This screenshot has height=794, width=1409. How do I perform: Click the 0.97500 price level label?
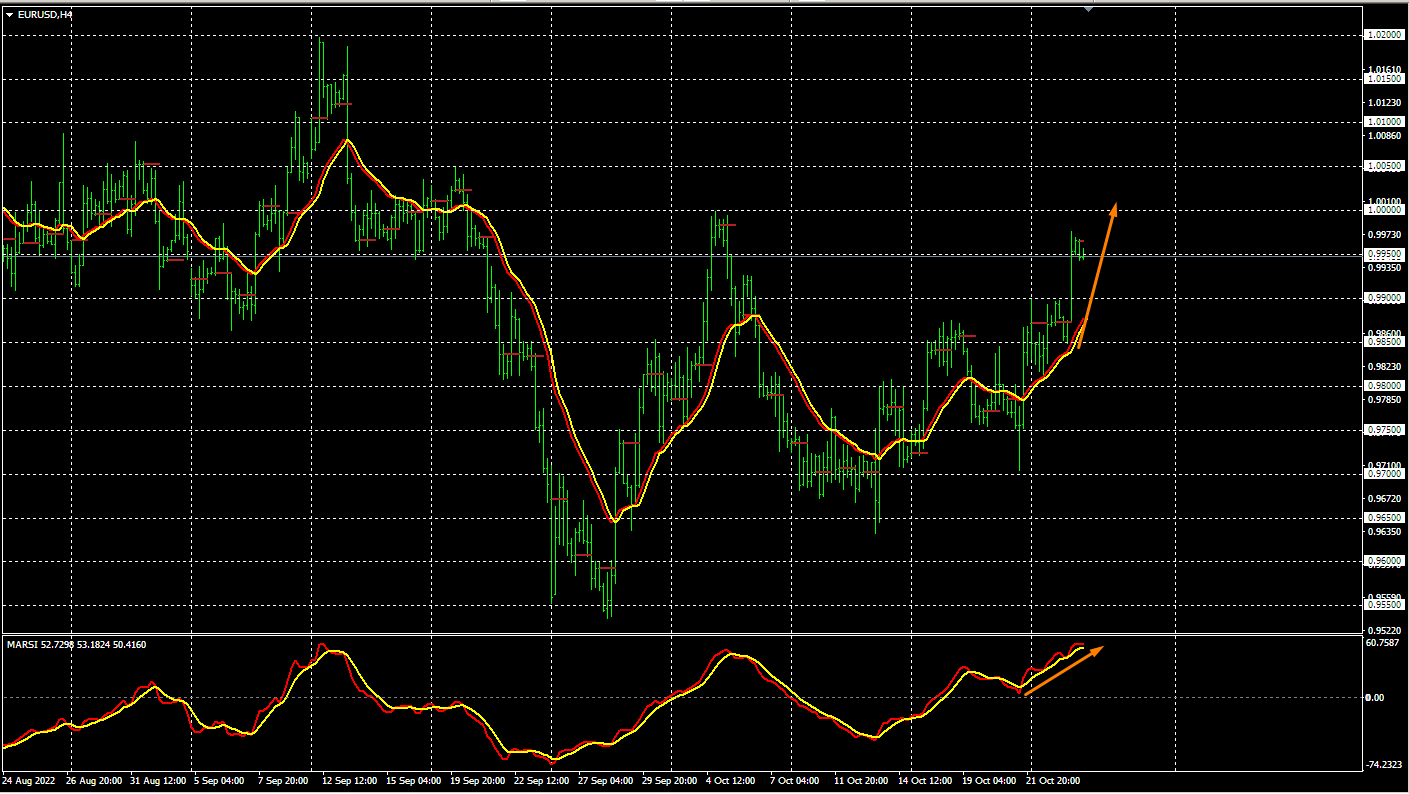(1384, 430)
